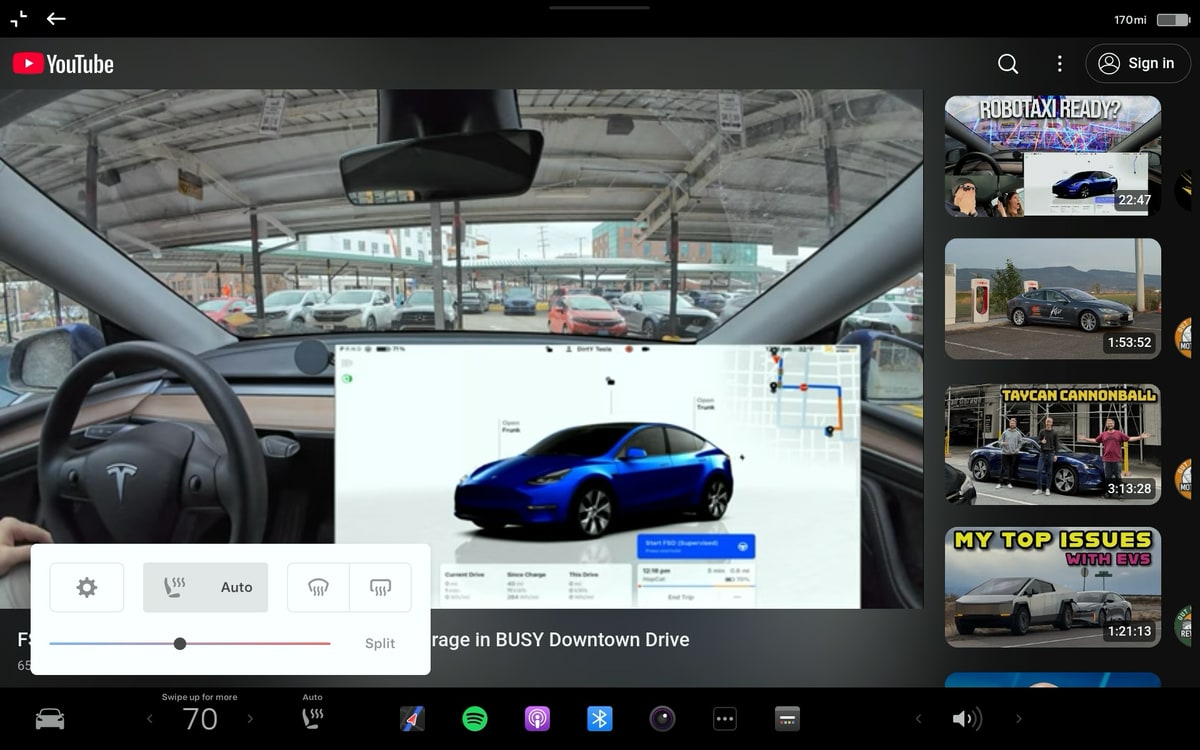Select the rear defrost icon
The width and height of the screenshot is (1200, 750).
coord(380,587)
